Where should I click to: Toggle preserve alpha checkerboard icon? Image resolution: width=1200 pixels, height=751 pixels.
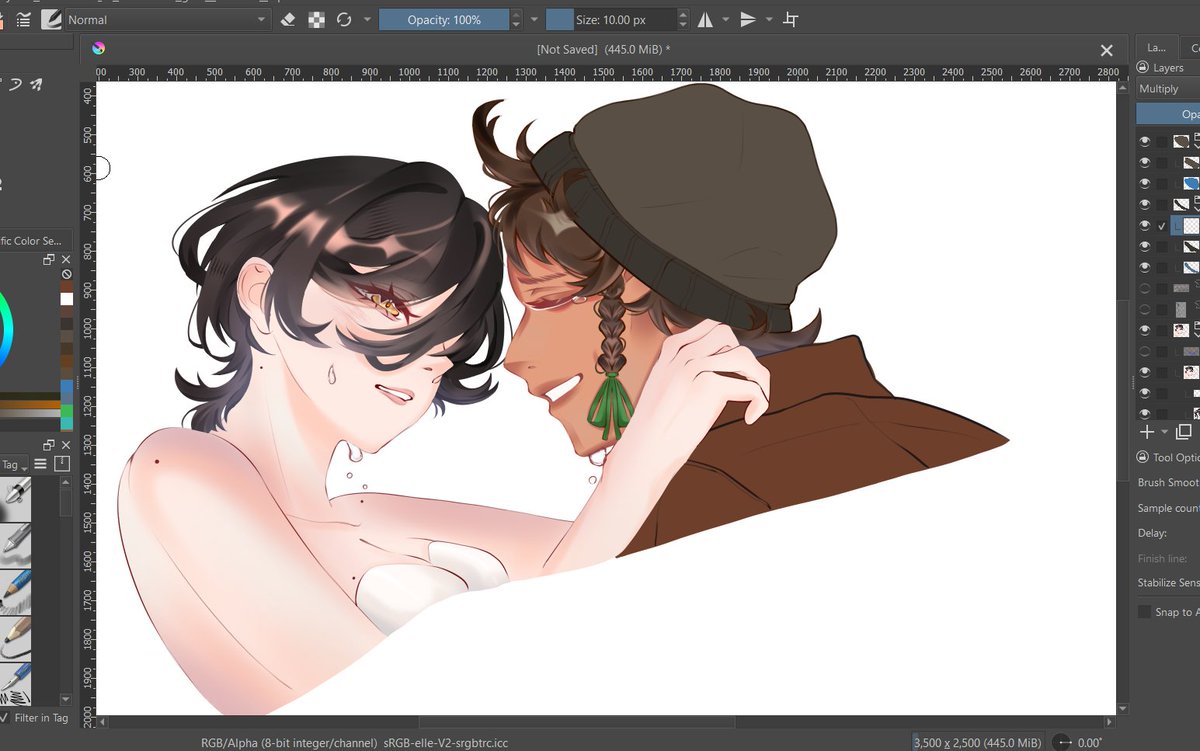click(316, 19)
